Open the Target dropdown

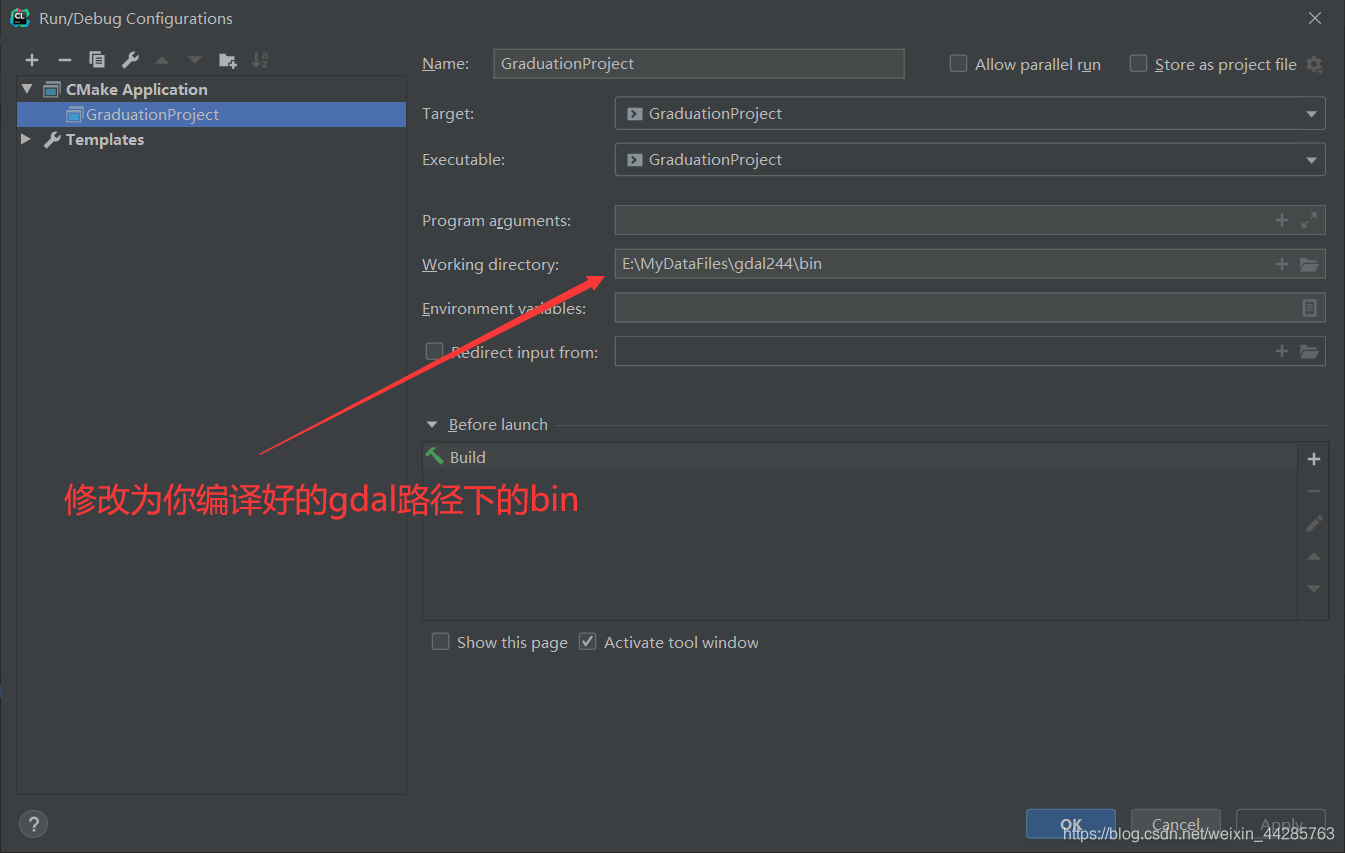(x=970, y=113)
